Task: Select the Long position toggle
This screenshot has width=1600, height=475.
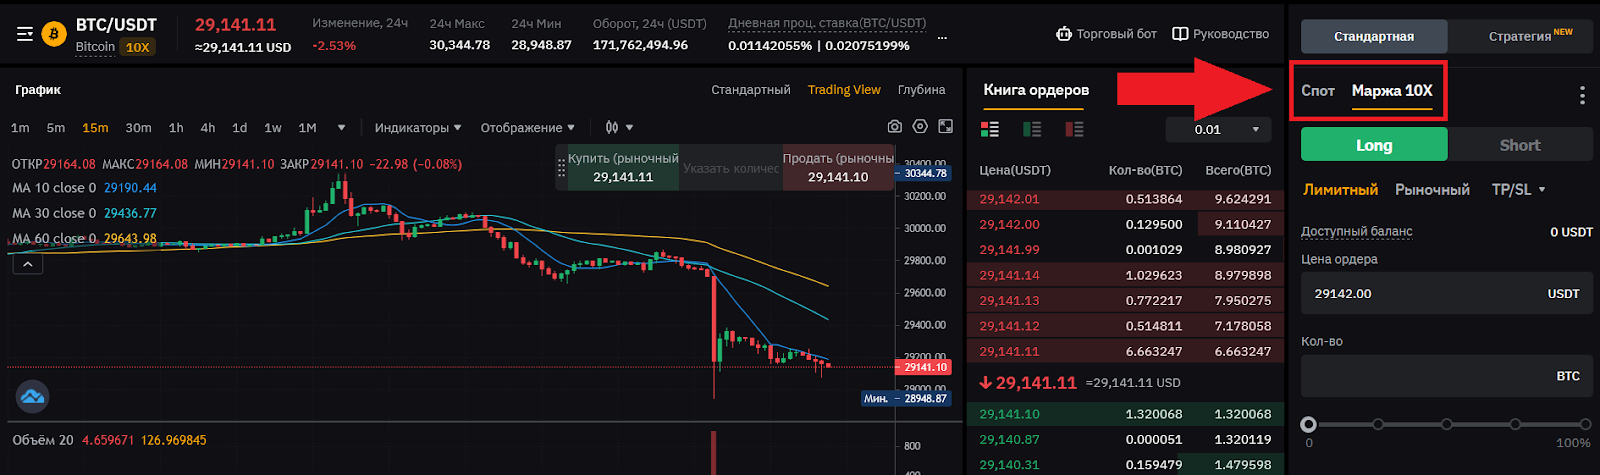Action: point(1374,145)
